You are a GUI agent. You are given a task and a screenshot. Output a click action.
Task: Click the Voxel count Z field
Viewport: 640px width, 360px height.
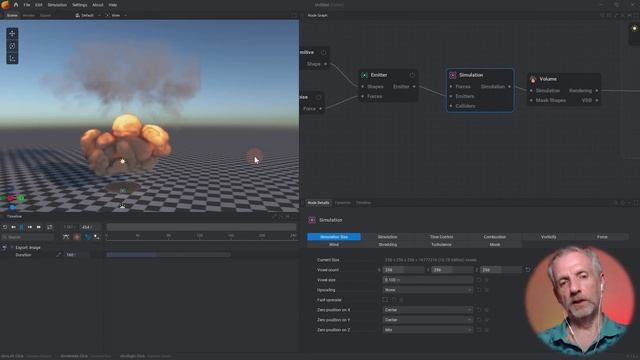pyautogui.click(x=501, y=270)
